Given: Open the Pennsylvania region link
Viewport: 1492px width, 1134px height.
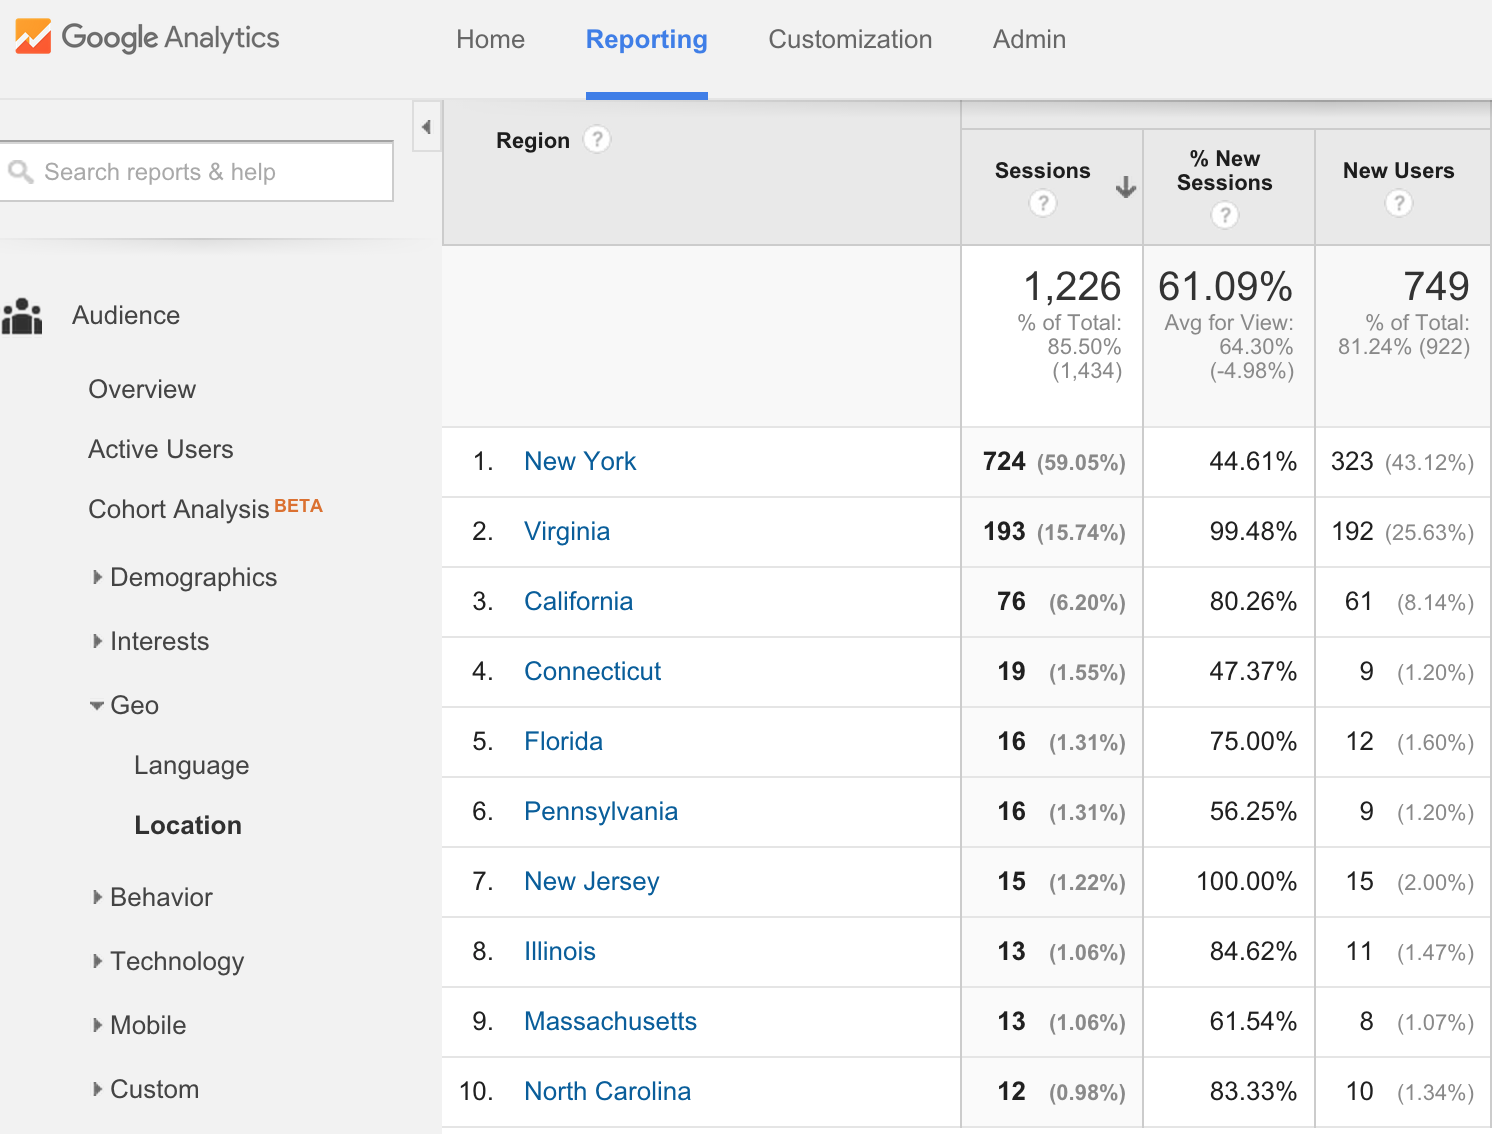Looking at the screenshot, I should pos(600,811).
